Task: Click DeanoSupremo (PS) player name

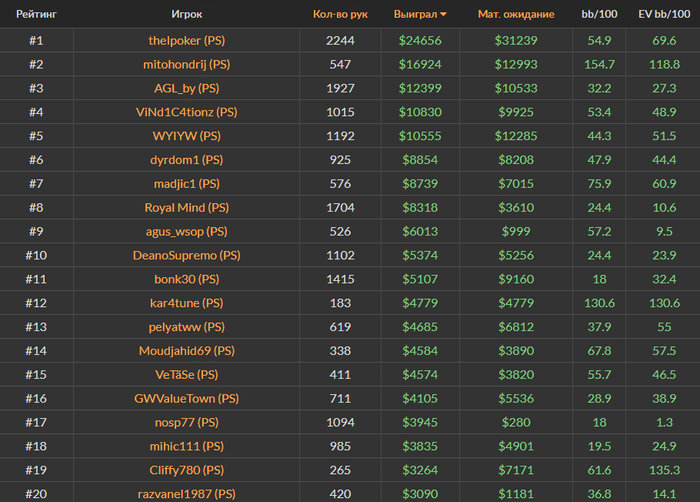Action: click(x=186, y=255)
